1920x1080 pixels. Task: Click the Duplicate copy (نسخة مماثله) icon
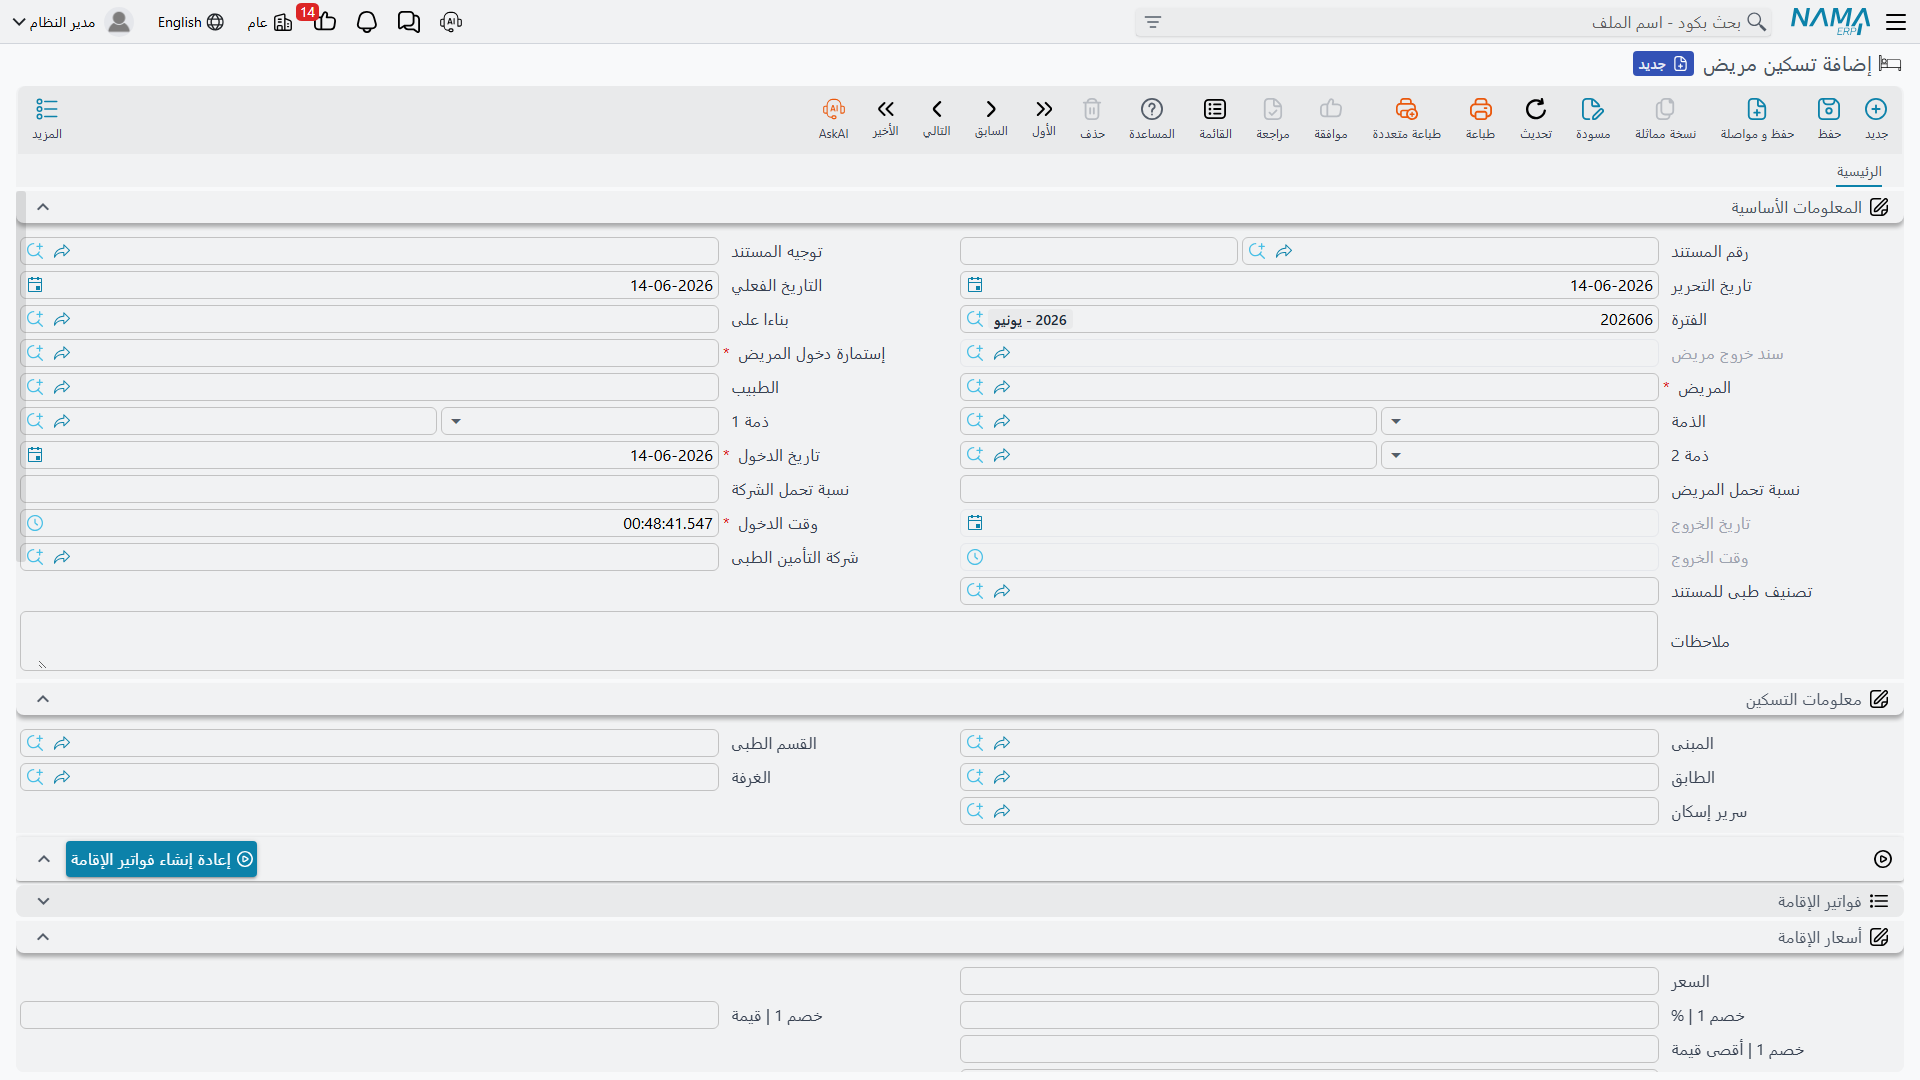click(1665, 109)
